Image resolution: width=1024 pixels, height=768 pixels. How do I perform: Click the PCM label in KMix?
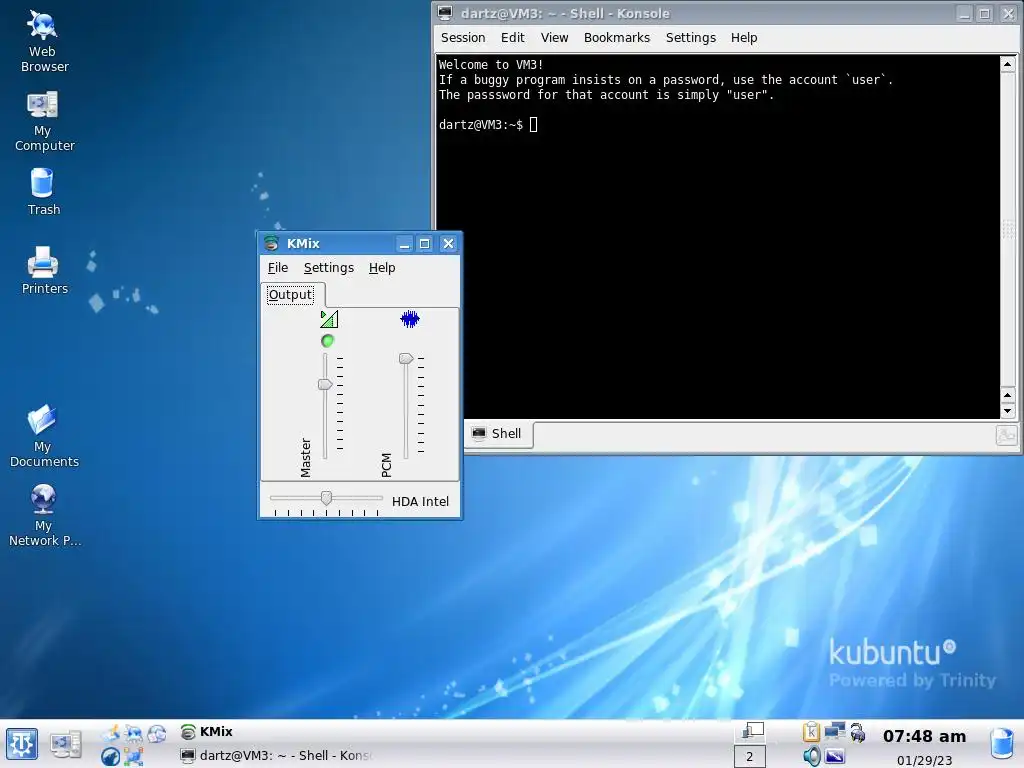click(x=386, y=465)
